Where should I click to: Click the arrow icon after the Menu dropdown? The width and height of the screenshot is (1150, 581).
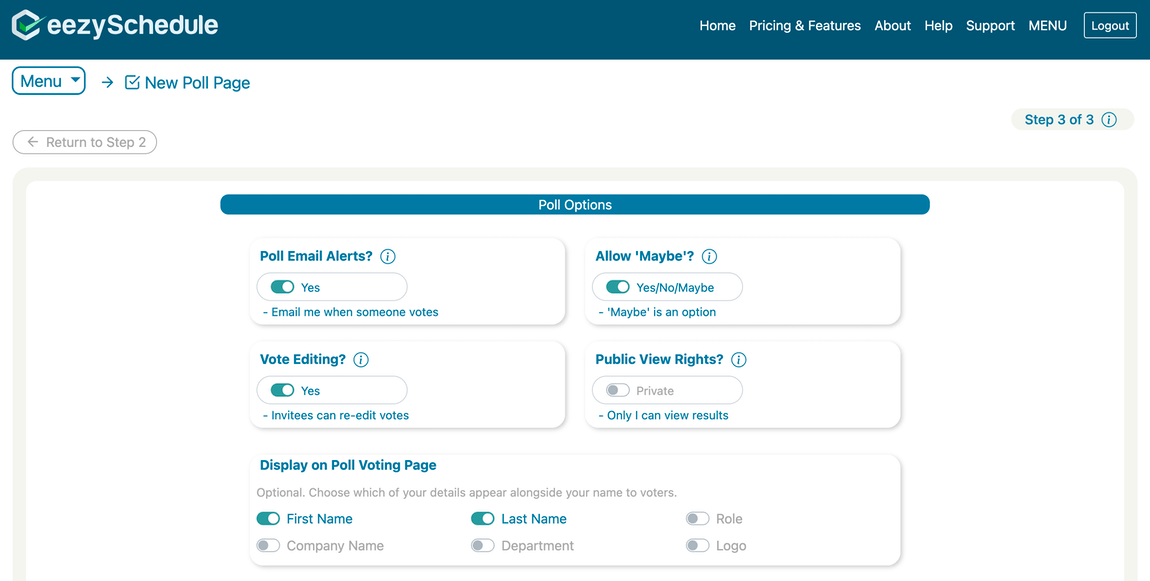coord(107,82)
